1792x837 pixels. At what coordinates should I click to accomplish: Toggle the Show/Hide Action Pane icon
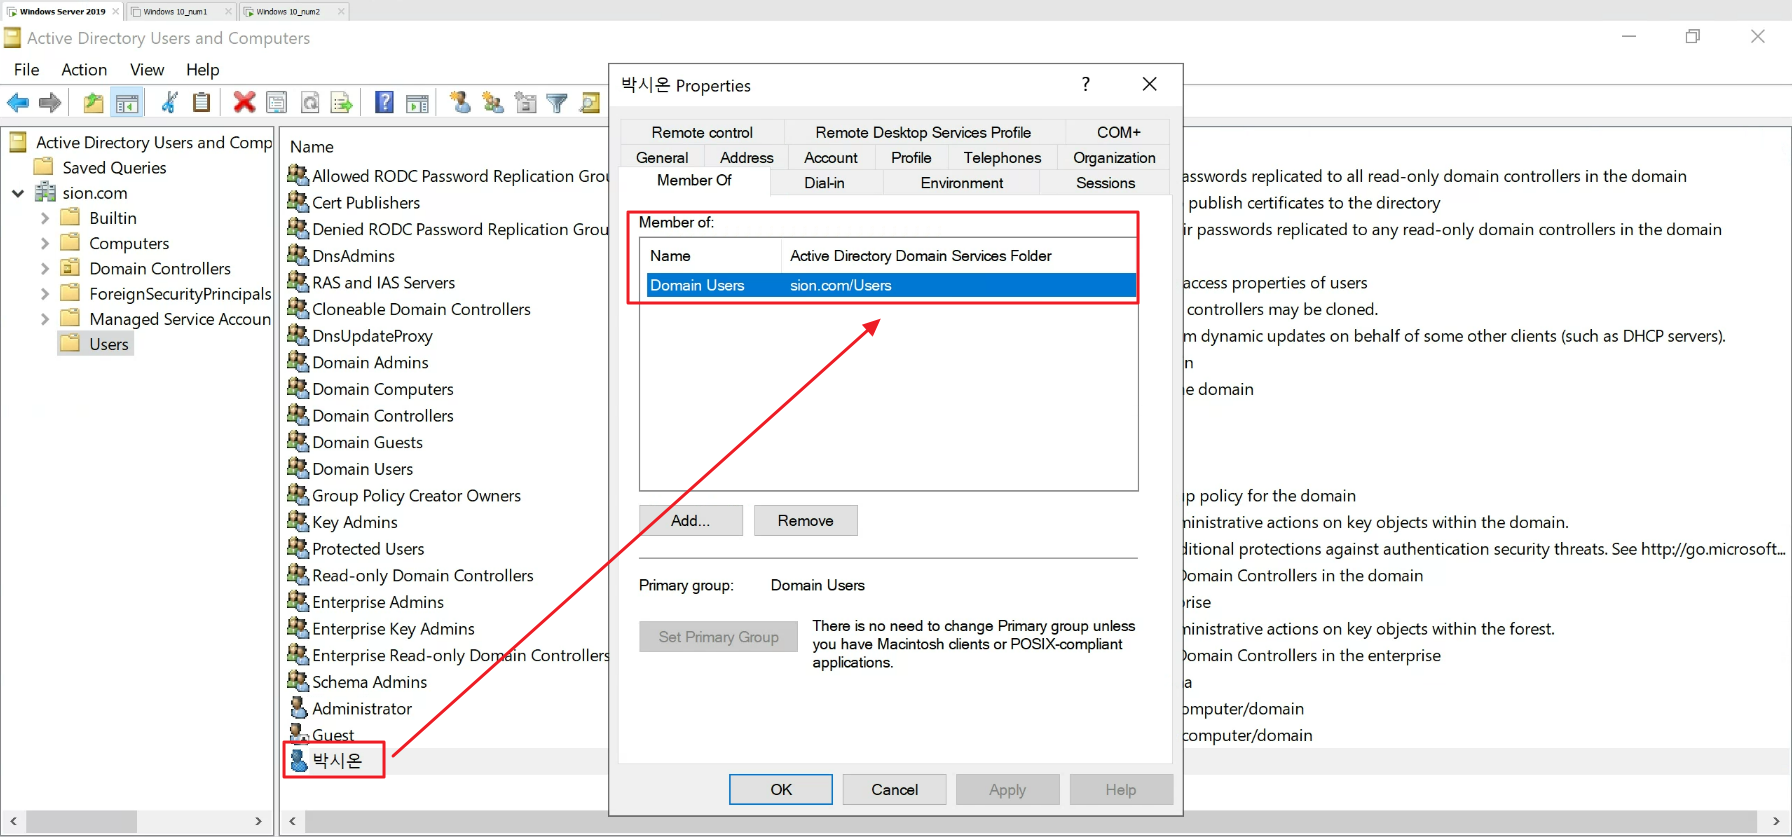[417, 102]
